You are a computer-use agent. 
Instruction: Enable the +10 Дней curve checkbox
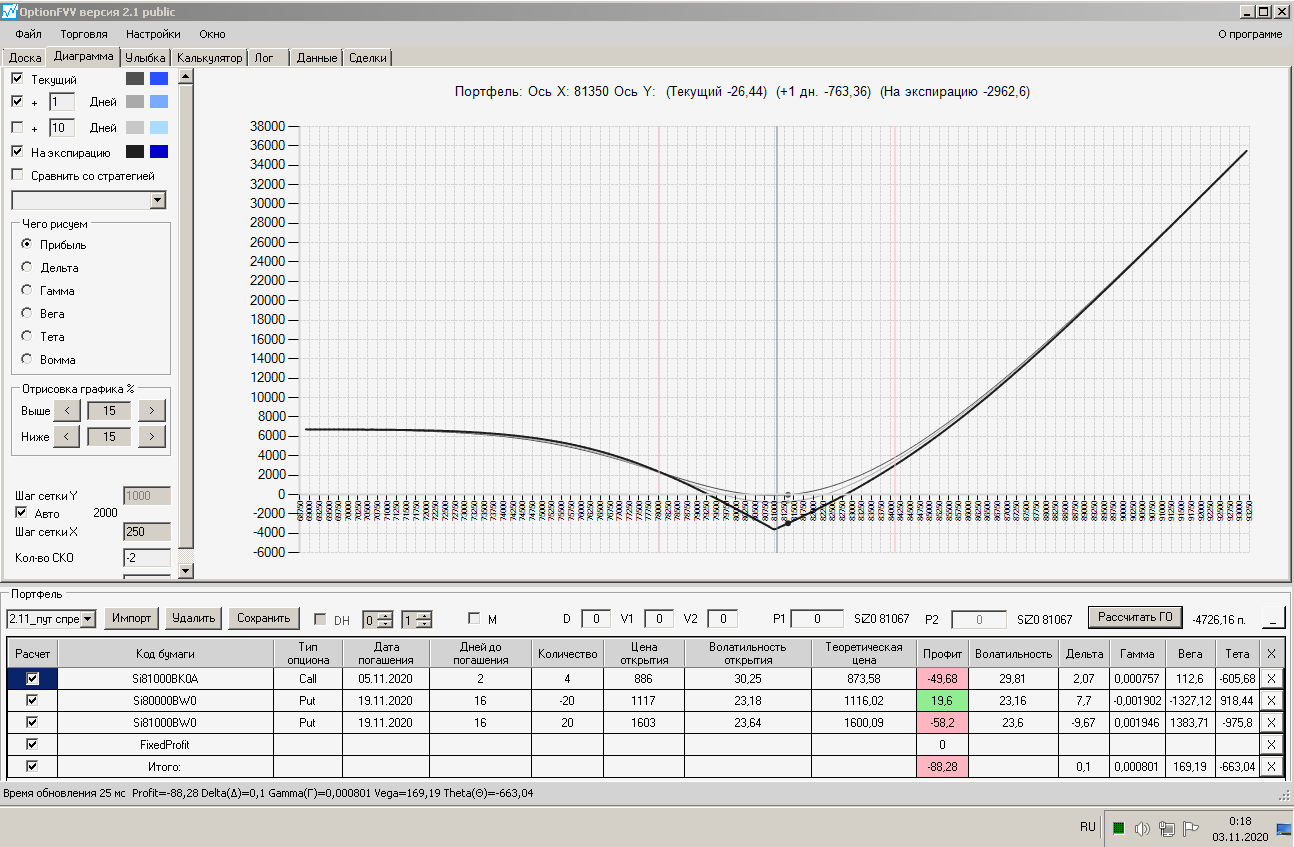(x=17, y=127)
